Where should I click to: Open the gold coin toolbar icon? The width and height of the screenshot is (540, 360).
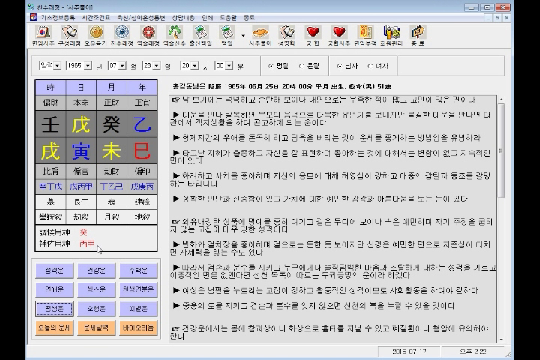click(96, 32)
